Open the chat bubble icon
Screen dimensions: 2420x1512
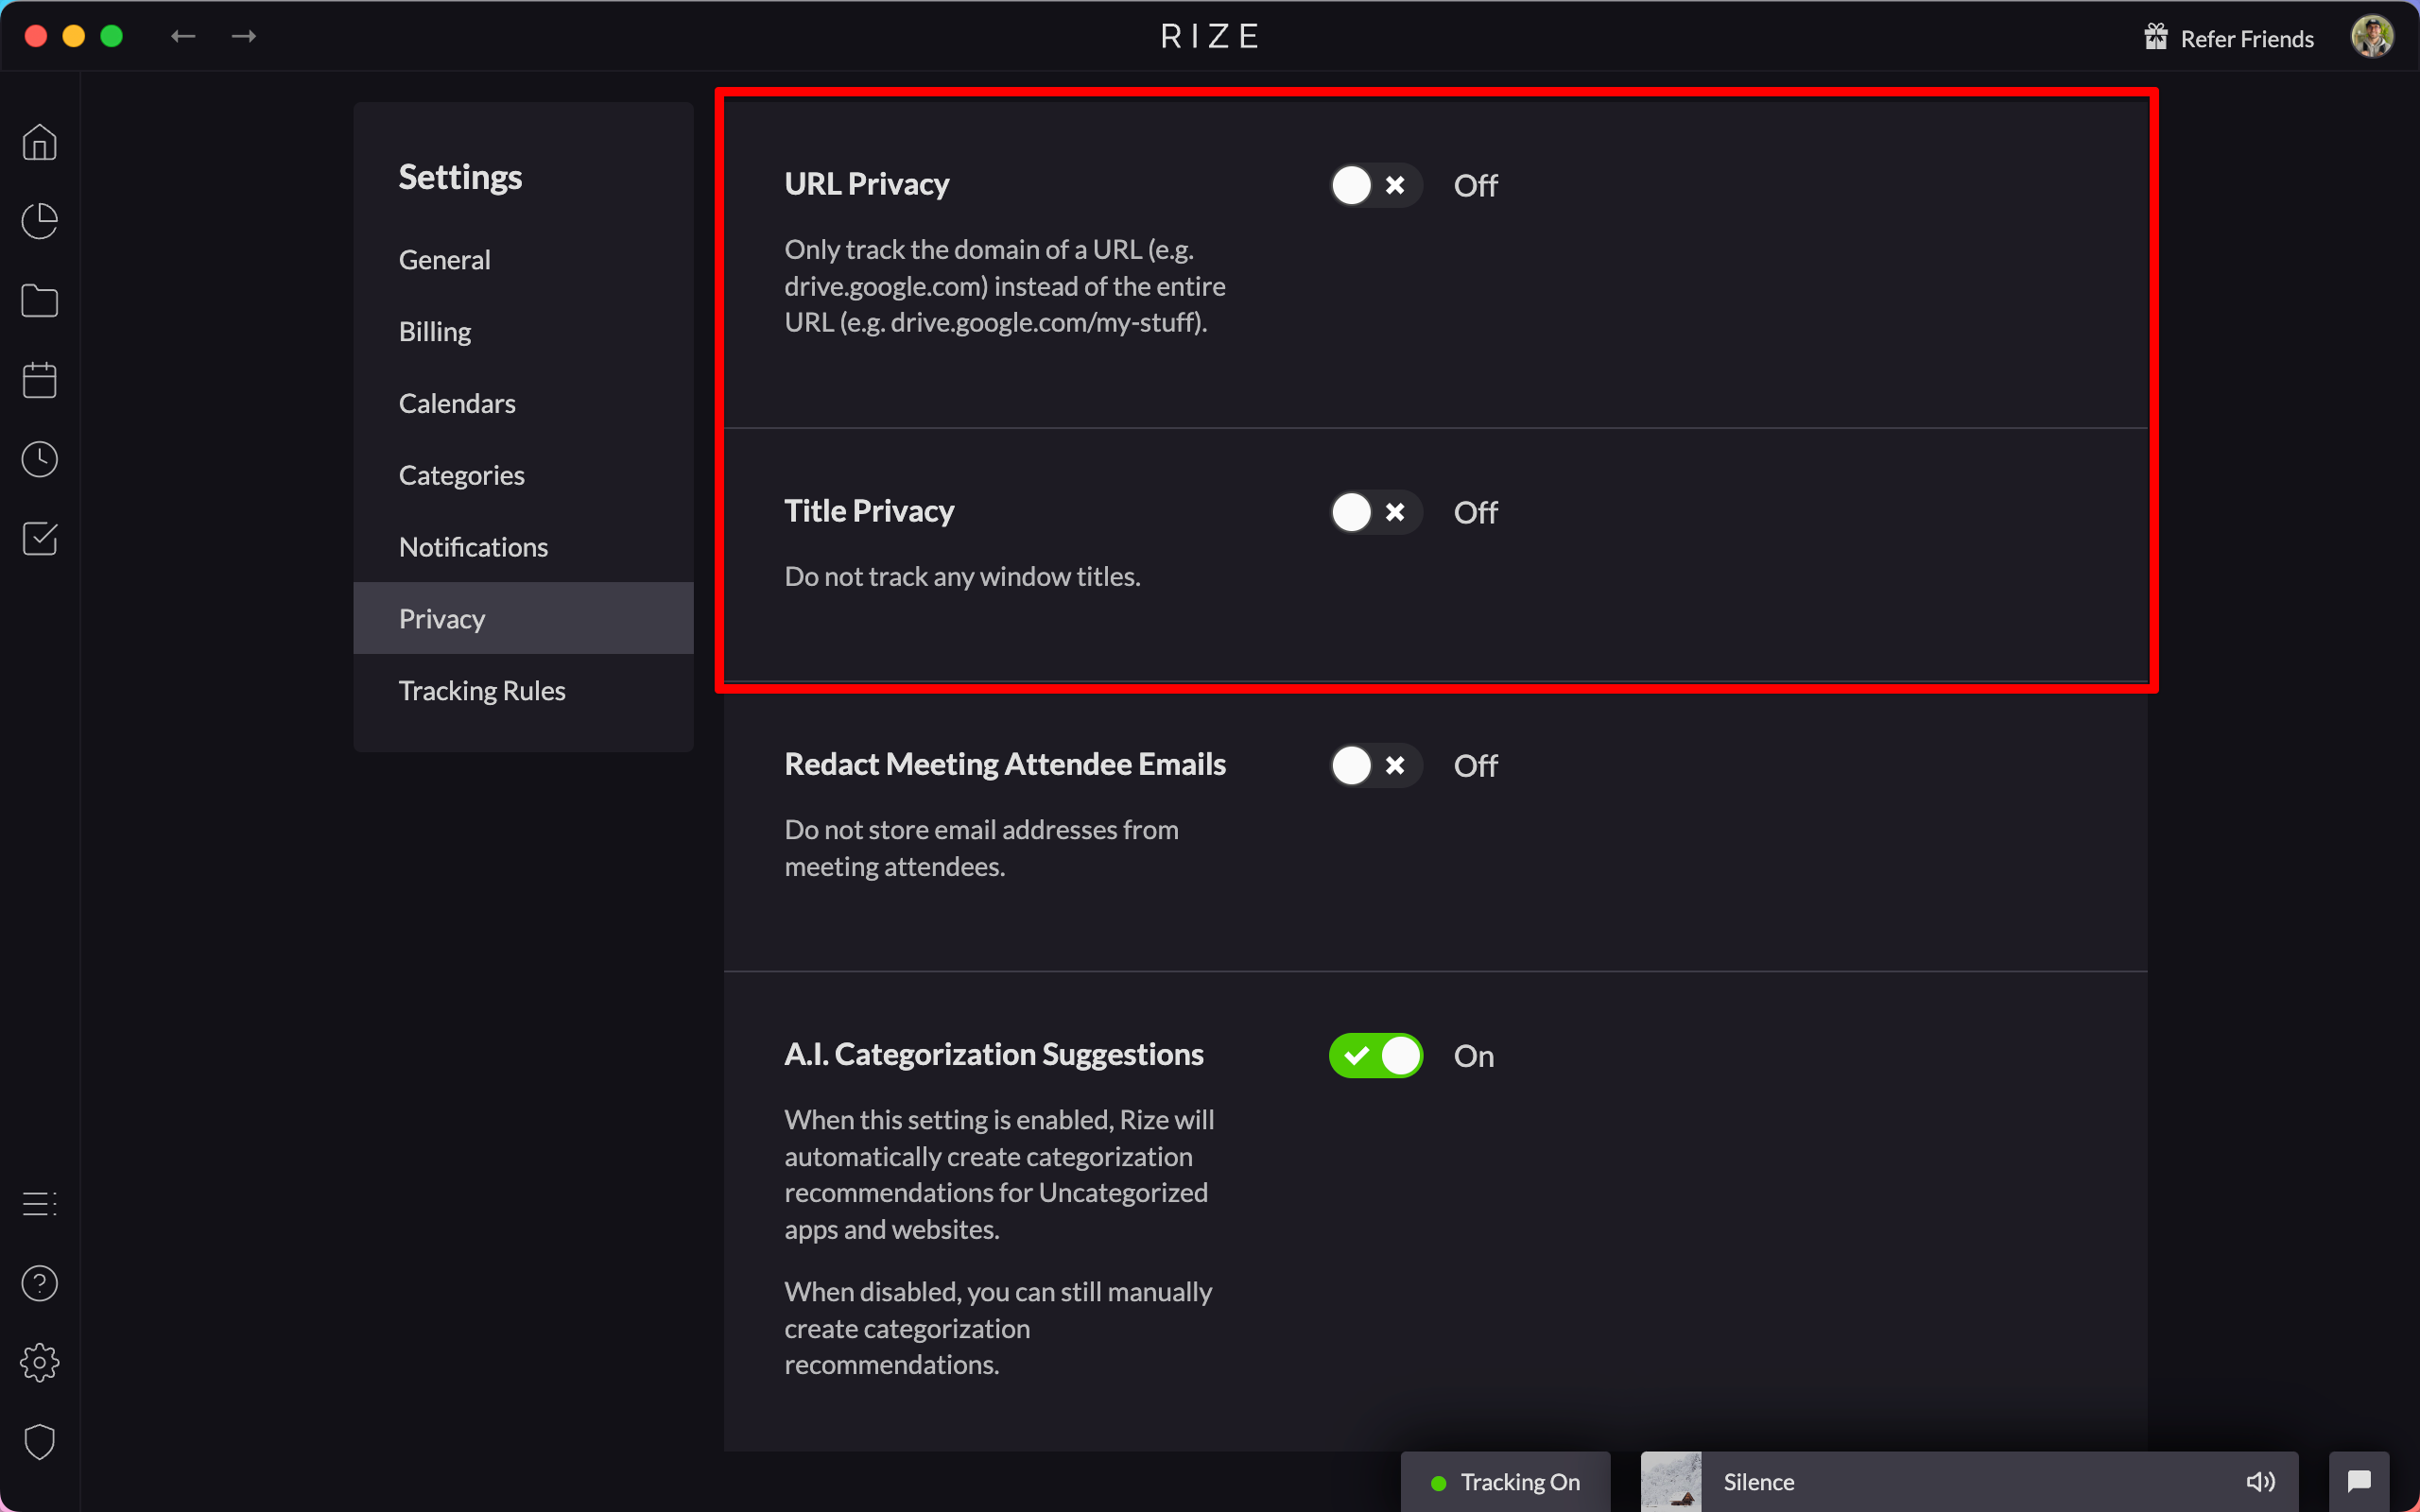(2359, 1481)
